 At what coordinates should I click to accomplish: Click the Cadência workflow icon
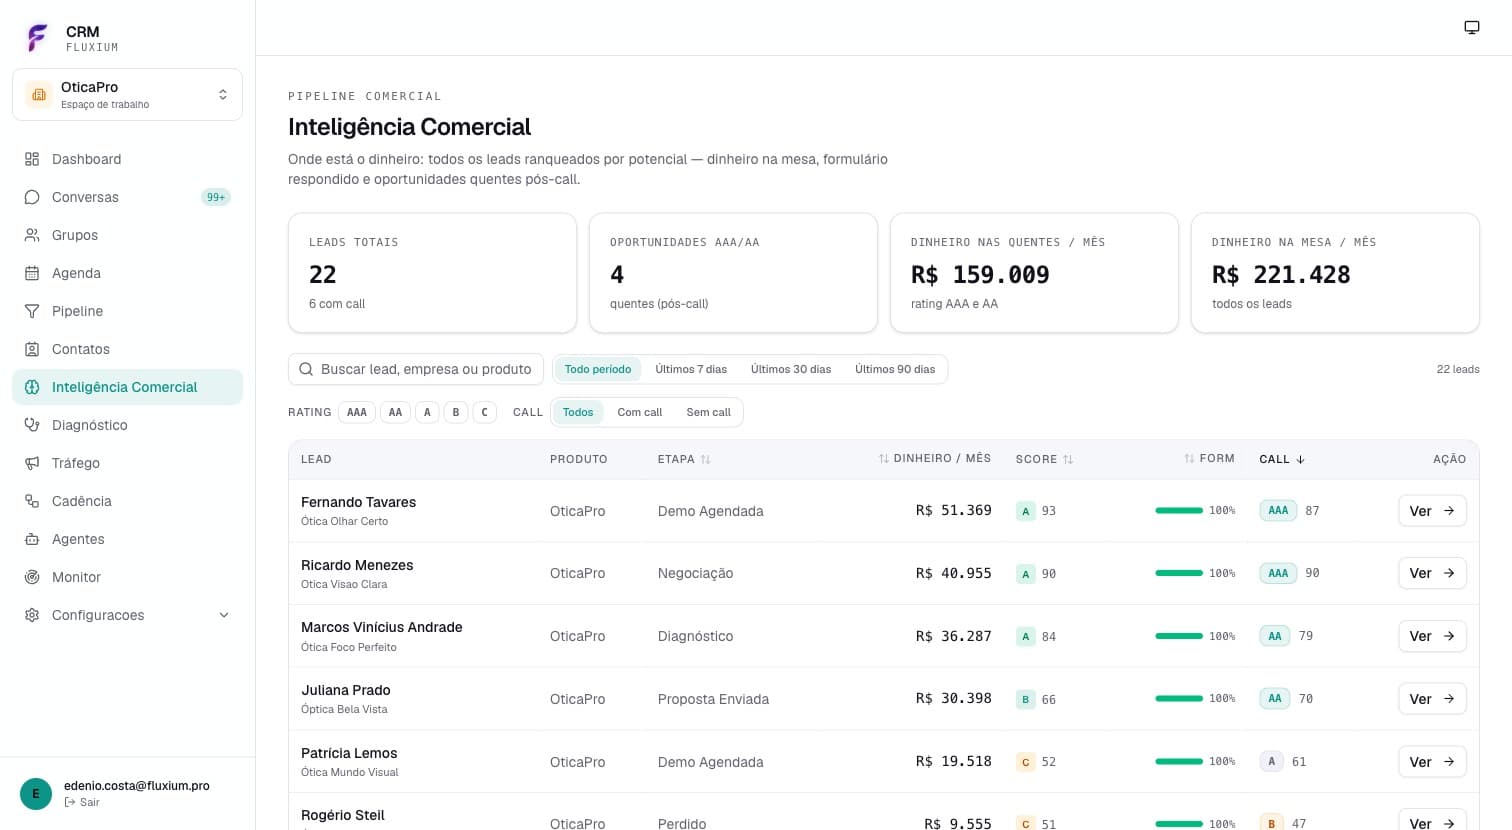pyautogui.click(x=32, y=501)
